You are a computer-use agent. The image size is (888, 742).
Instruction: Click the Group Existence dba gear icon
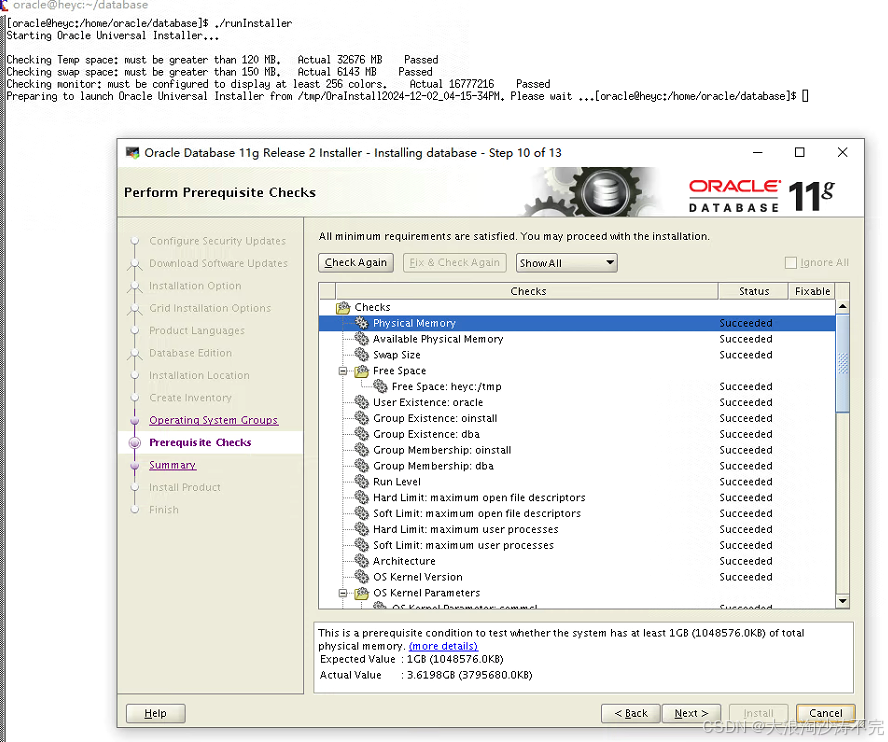pyautogui.click(x=361, y=434)
